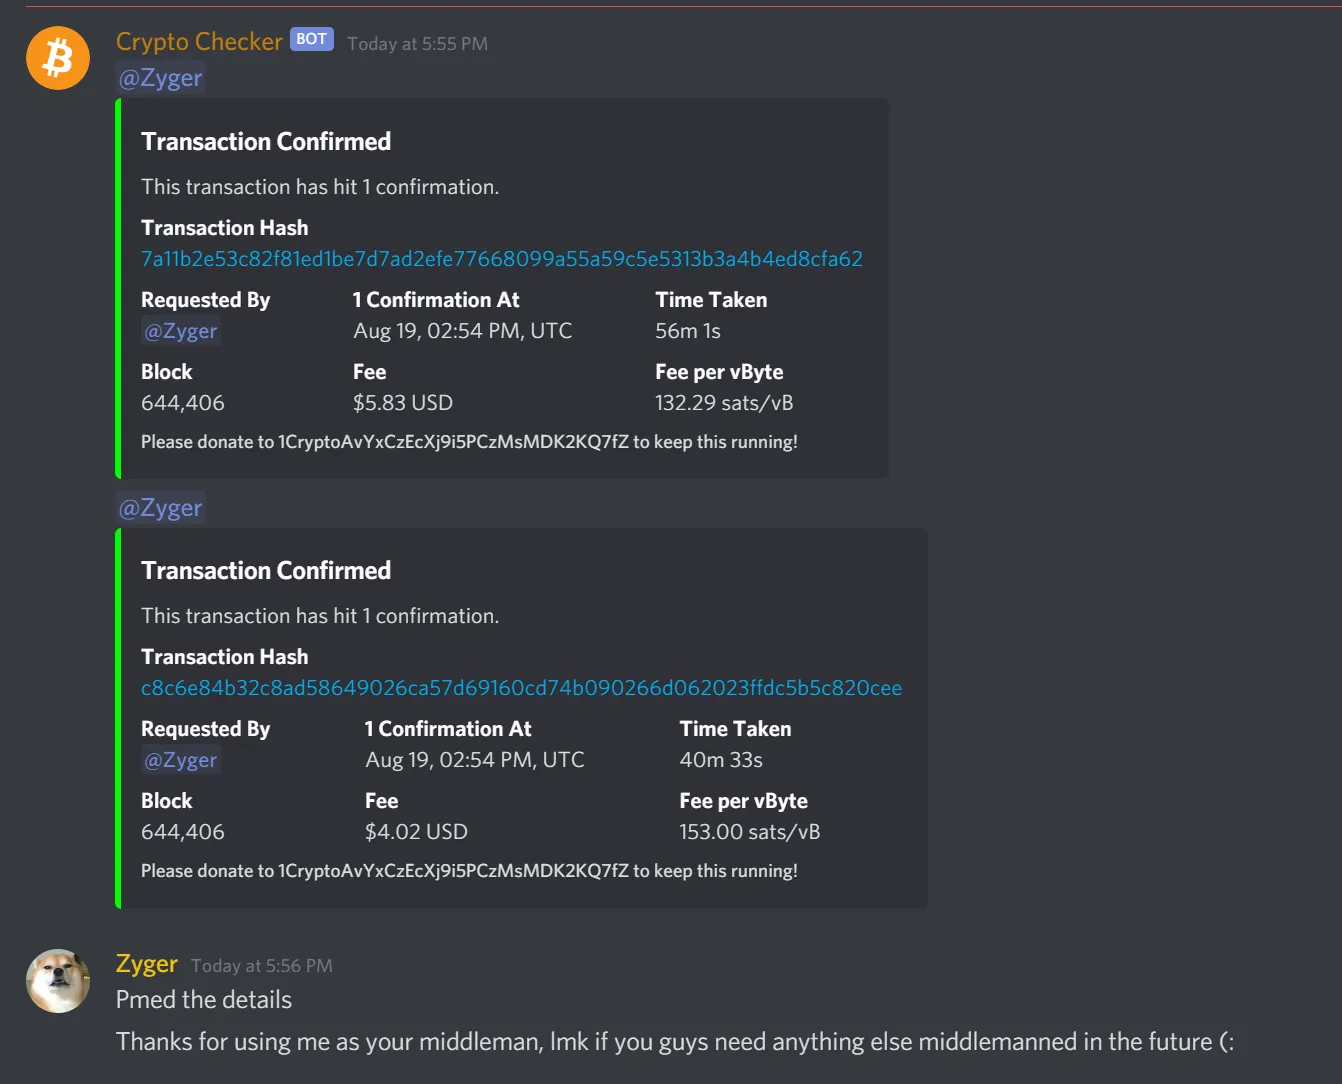Screen dimensions: 1342x1084
Task: Click @Zyger mention directly under Crypto Checker name
Action: click(x=161, y=78)
